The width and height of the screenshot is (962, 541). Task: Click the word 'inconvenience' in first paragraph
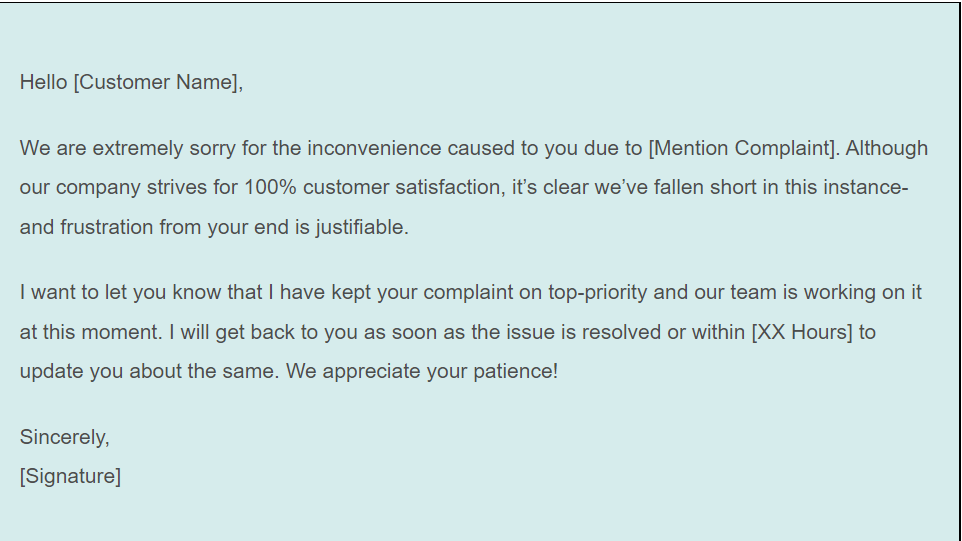tap(374, 148)
